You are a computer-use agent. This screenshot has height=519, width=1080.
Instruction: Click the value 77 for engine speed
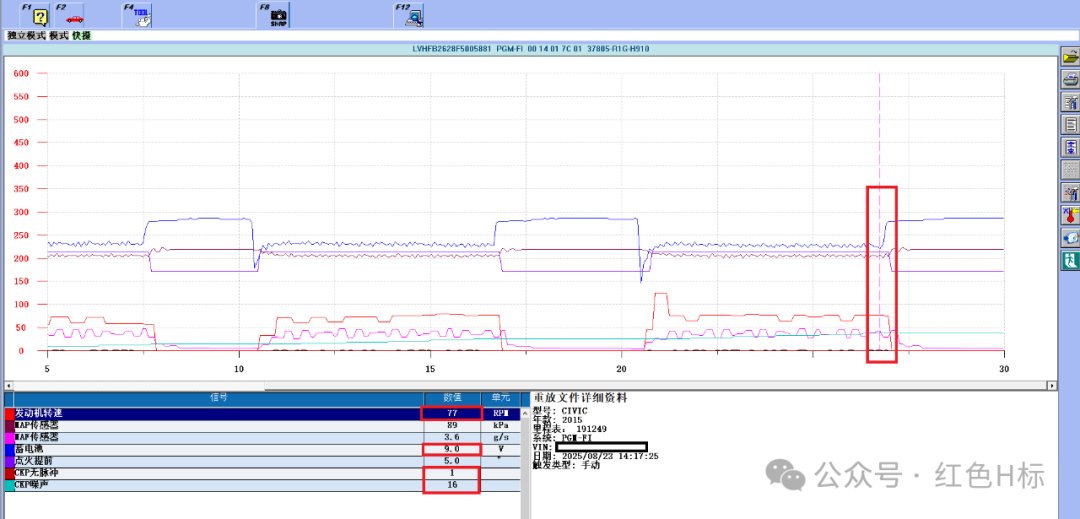point(451,413)
